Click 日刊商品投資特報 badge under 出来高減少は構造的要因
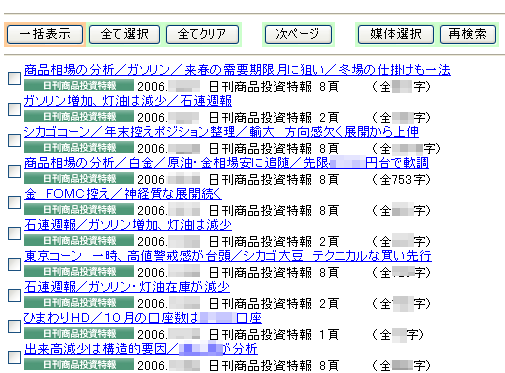Image resolution: width=505 pixels, height=373 pixels. pos(79,365)
